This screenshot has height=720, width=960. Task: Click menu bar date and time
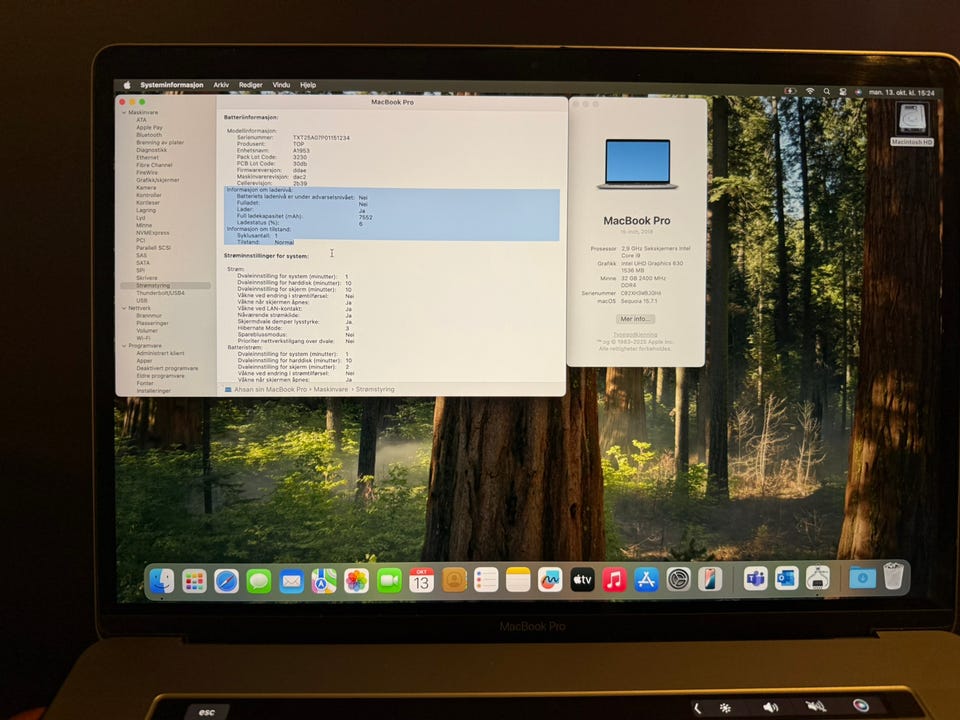tap(901, 92)
